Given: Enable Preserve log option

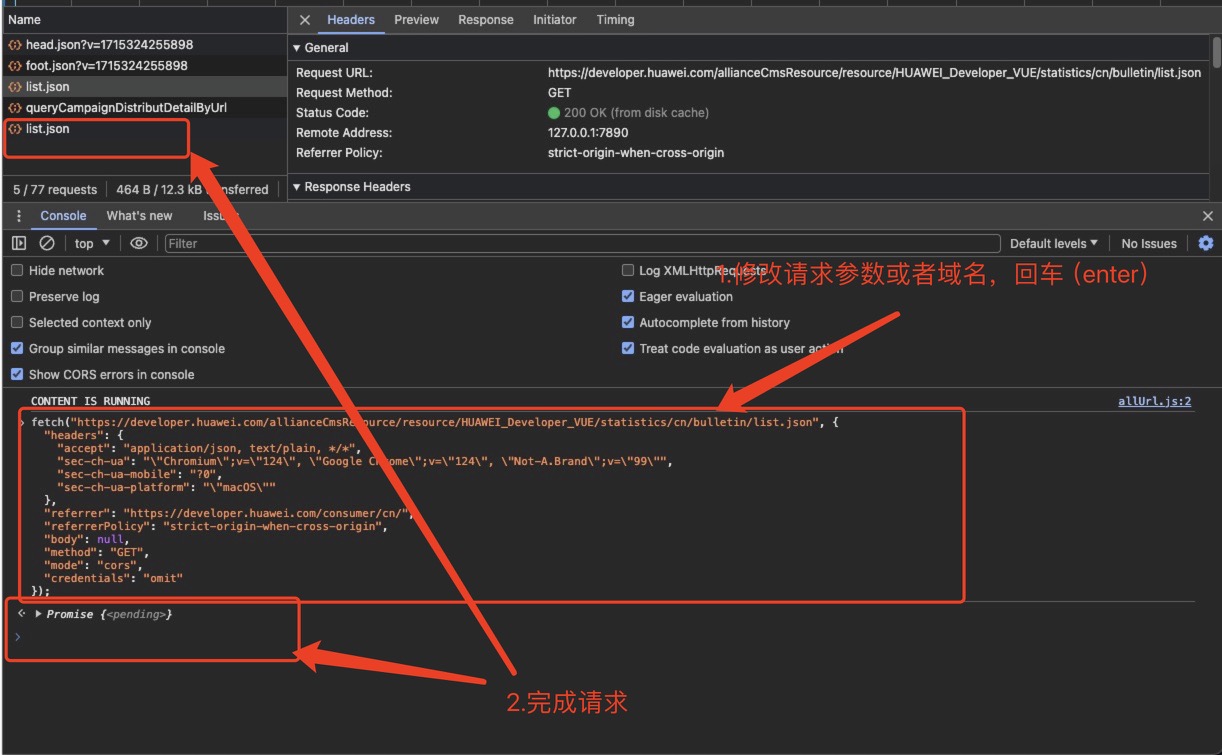Looking at the screenshot, I should [17, 297].
